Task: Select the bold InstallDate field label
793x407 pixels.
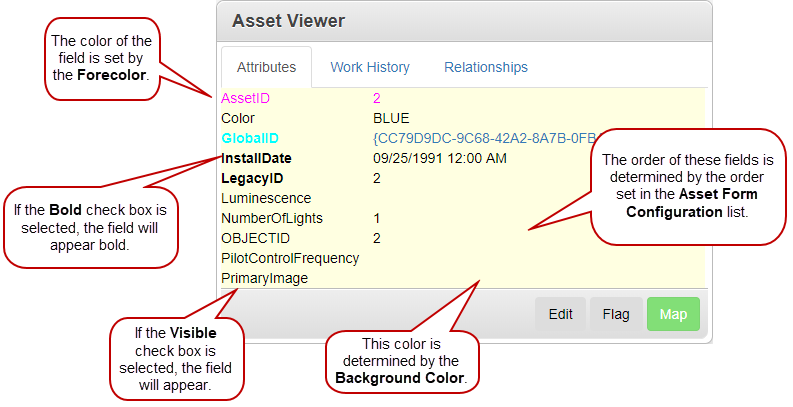Action: 256,158
